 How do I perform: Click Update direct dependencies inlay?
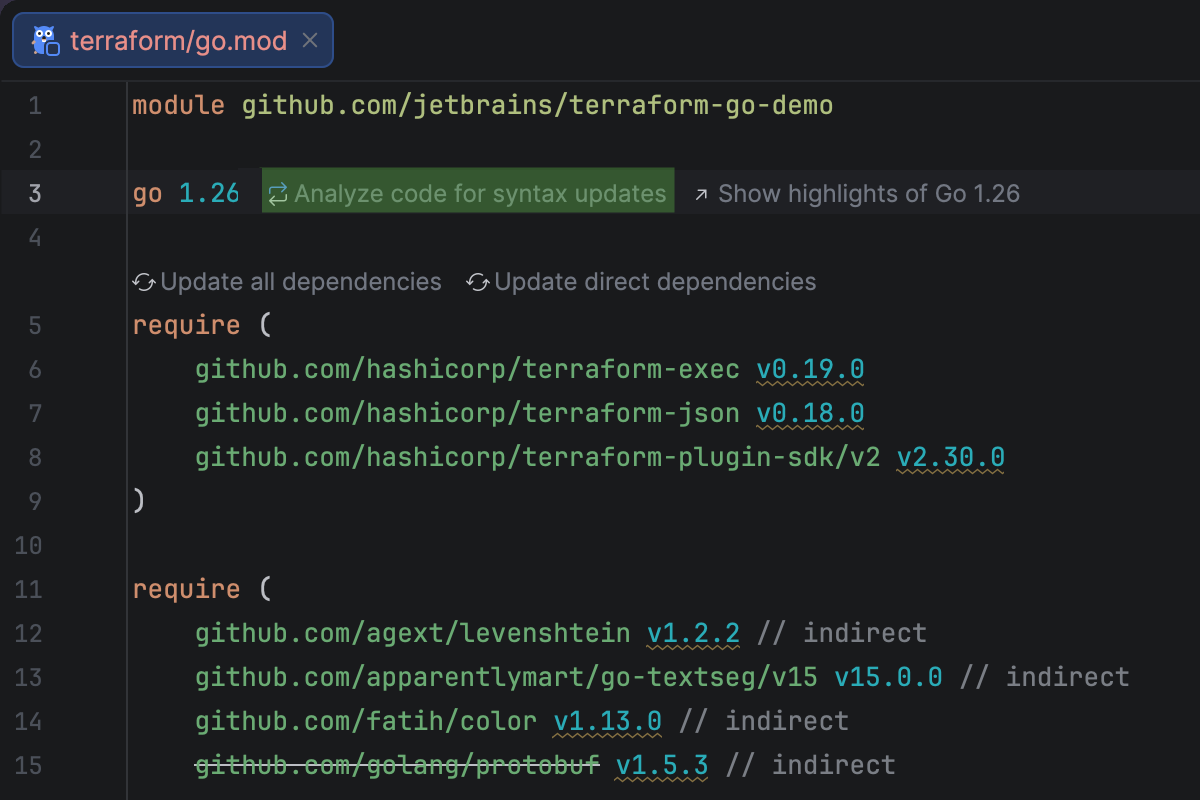pyautogui.click(x=655, y=282)
